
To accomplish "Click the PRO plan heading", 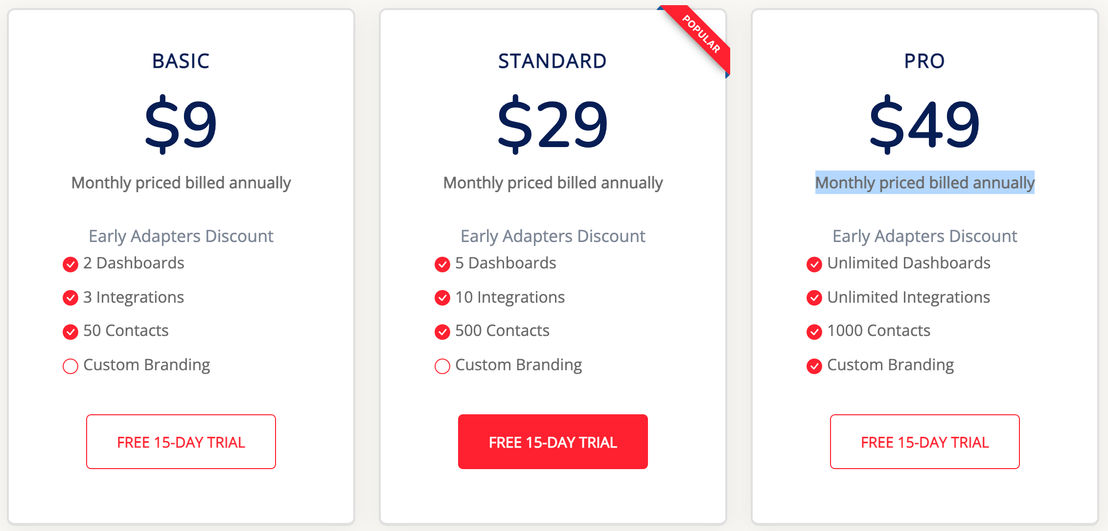I will (x=924, y=62).
